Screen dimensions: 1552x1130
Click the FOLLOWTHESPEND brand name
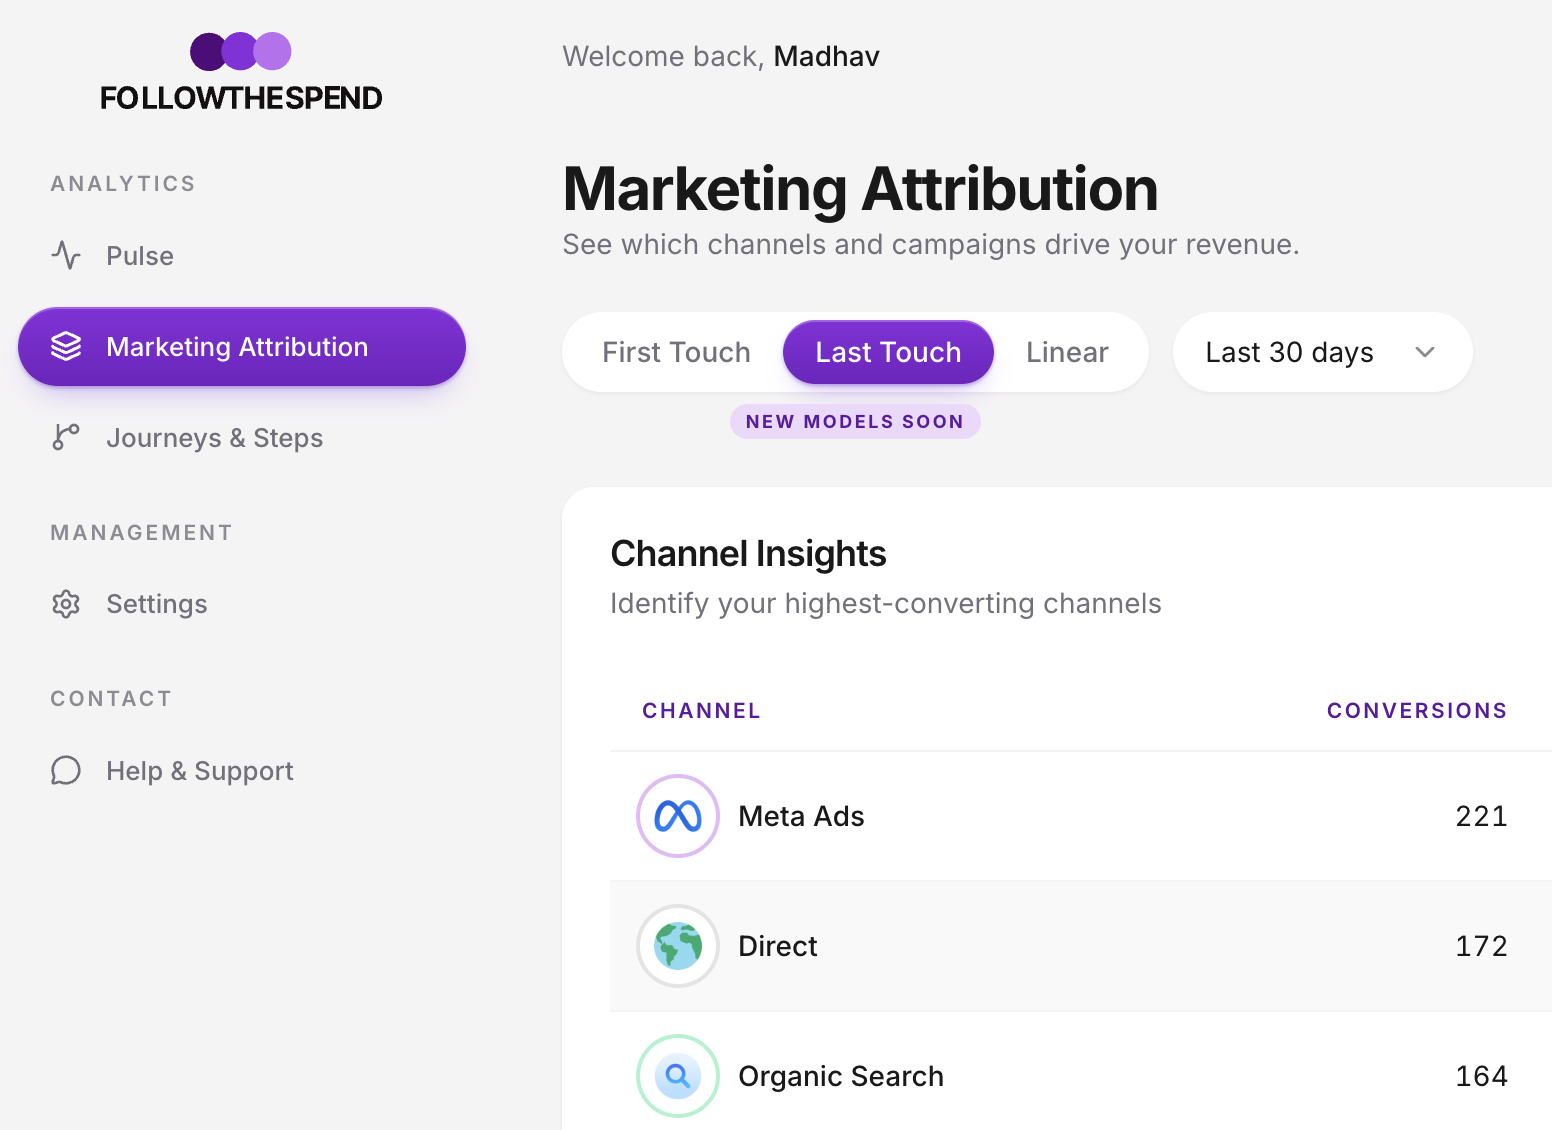[x=241, y=98]
